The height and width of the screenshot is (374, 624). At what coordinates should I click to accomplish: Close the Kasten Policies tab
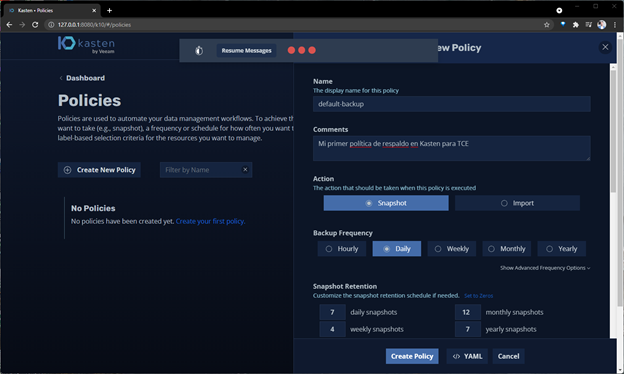tap(94, 10)
